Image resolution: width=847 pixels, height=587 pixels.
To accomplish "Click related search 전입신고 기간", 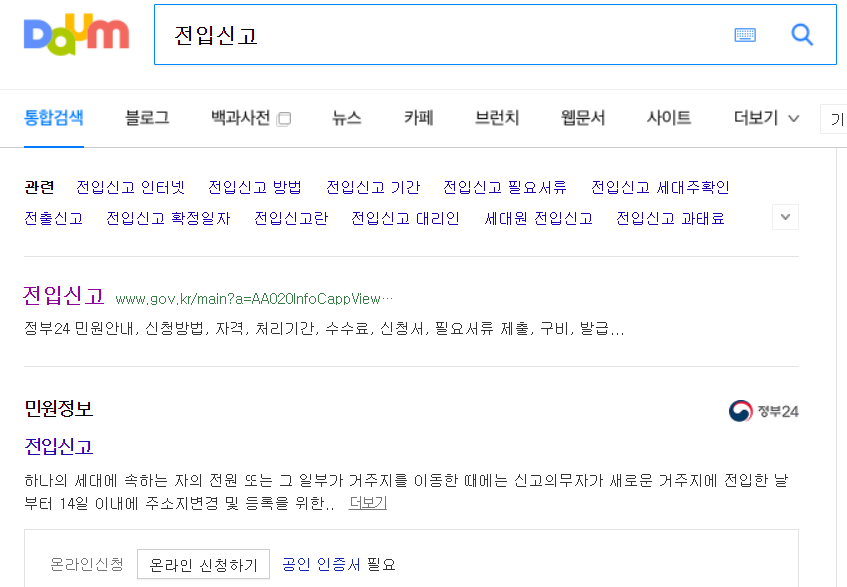I will (x=373, y=187).
